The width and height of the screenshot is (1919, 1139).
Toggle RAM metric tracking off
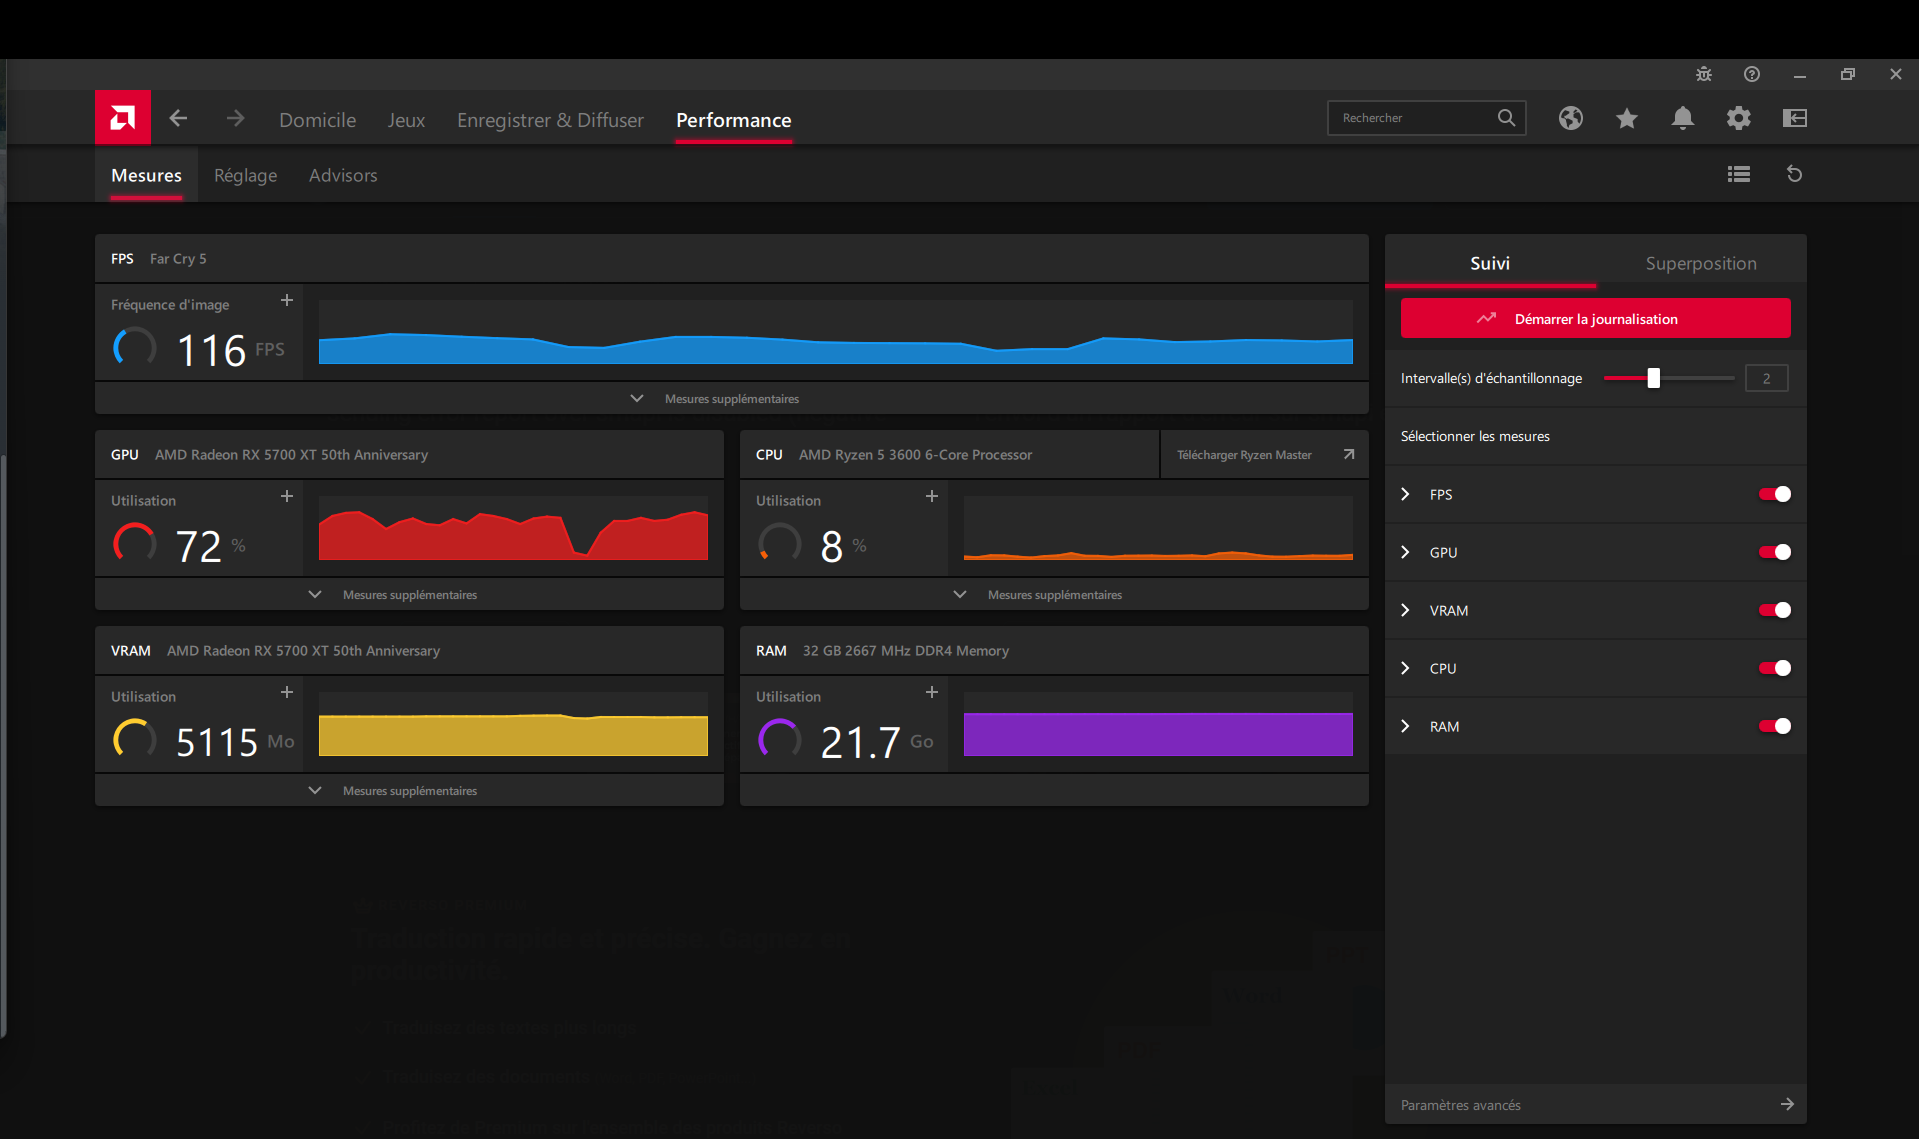(x=1774, y=726)
